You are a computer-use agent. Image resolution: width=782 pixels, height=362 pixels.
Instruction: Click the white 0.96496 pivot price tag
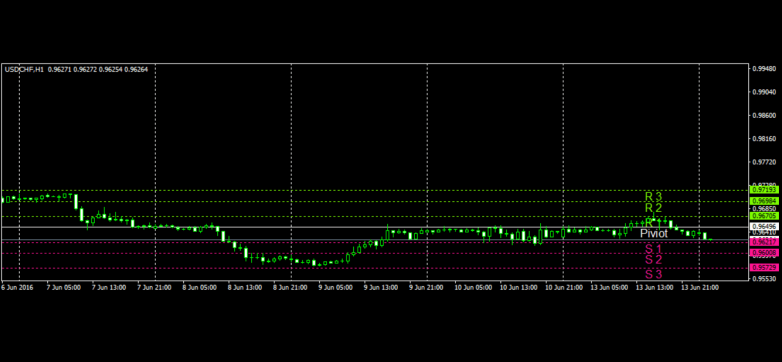point(764,226)
